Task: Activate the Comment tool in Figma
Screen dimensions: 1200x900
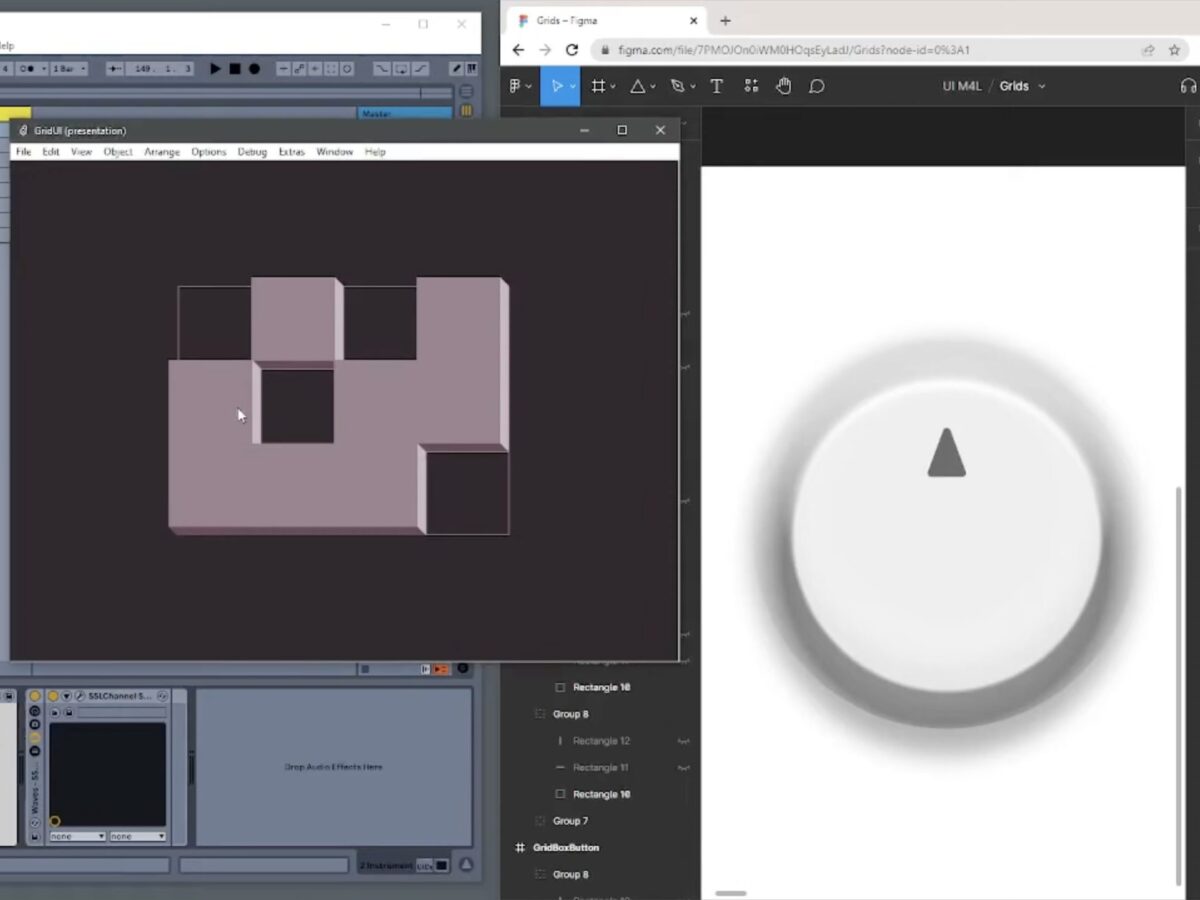Action: [816, 86]
